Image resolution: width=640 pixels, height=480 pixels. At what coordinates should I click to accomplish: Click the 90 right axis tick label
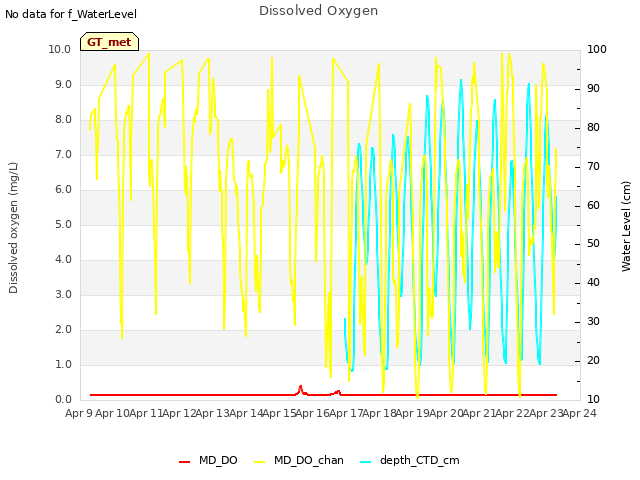(x=593, y=89)
